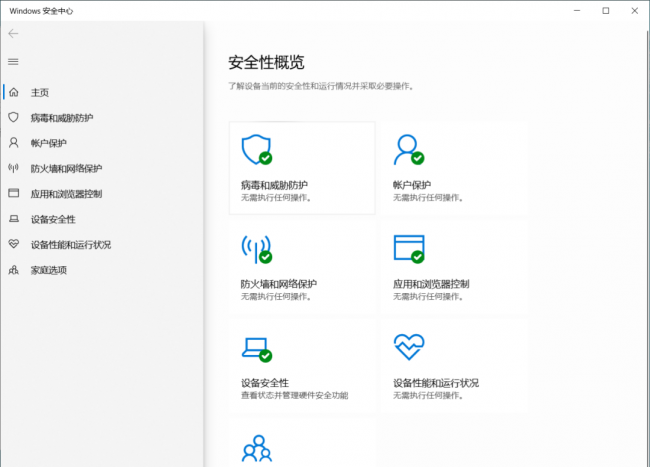Click the heart monitor icon in sidebar
Viewport: 650px width, 467px height.
(x=14, y=244)
